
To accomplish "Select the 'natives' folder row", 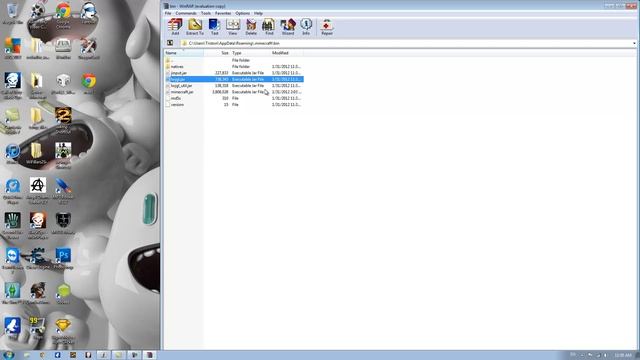I will (234, 67).
